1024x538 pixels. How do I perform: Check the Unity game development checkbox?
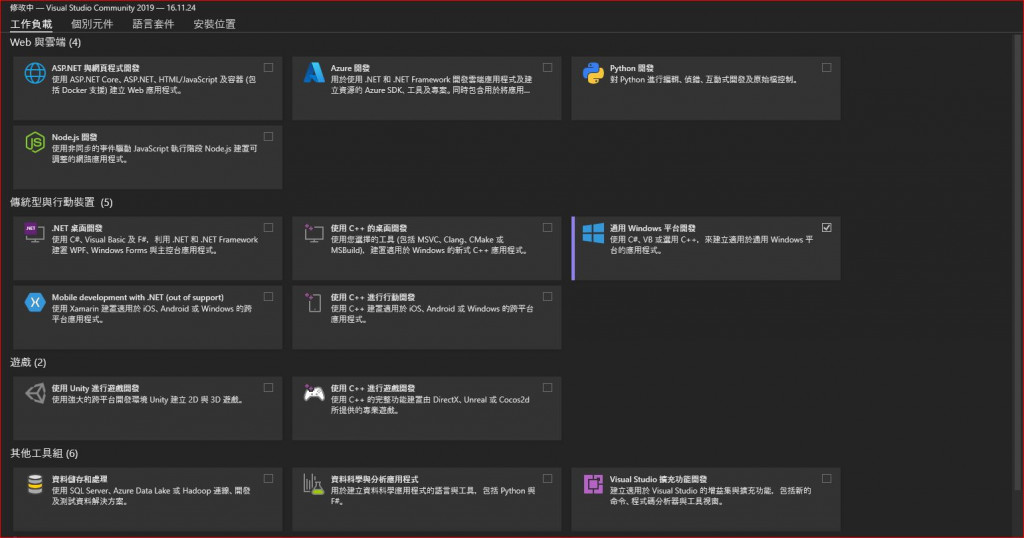point(268,387)
